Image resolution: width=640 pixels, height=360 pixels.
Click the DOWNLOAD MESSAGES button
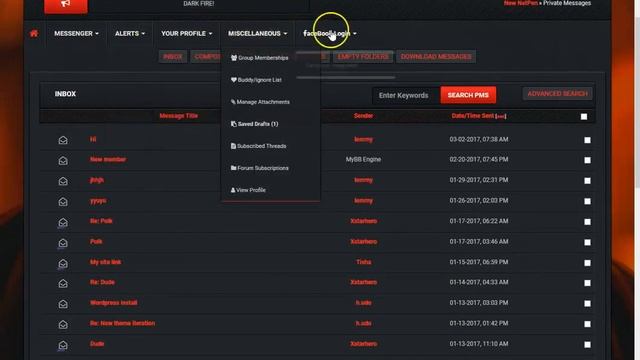click(x=436, y=57)
